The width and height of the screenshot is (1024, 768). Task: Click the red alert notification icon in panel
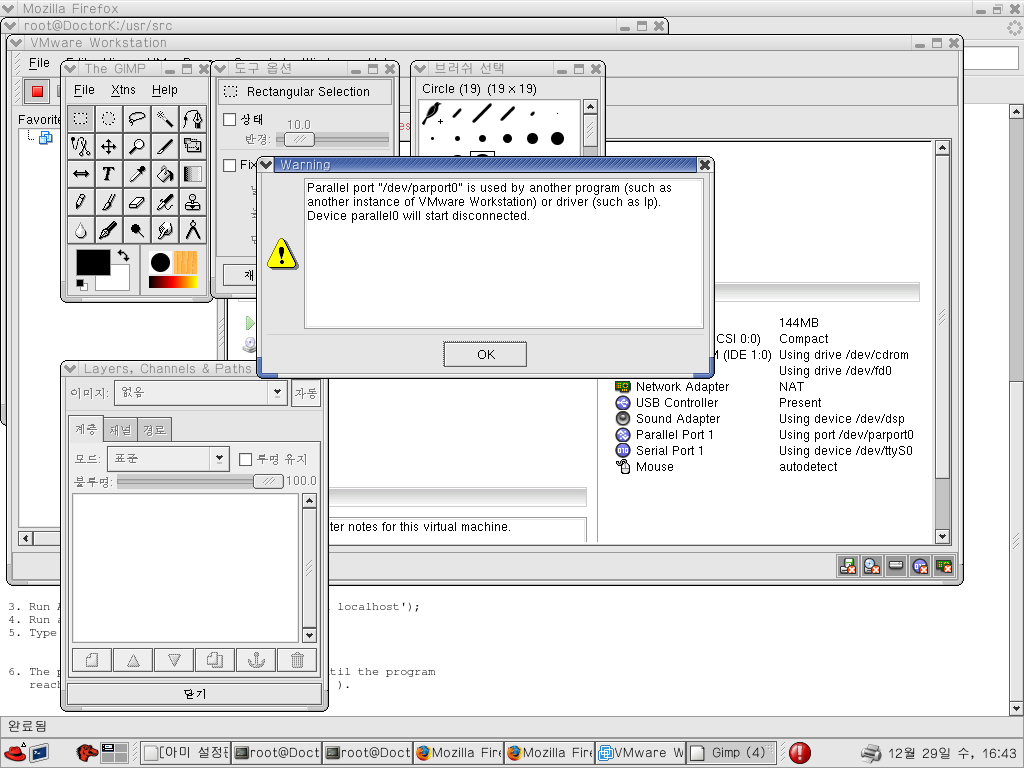pyautogui.click(x=799, y=753)
